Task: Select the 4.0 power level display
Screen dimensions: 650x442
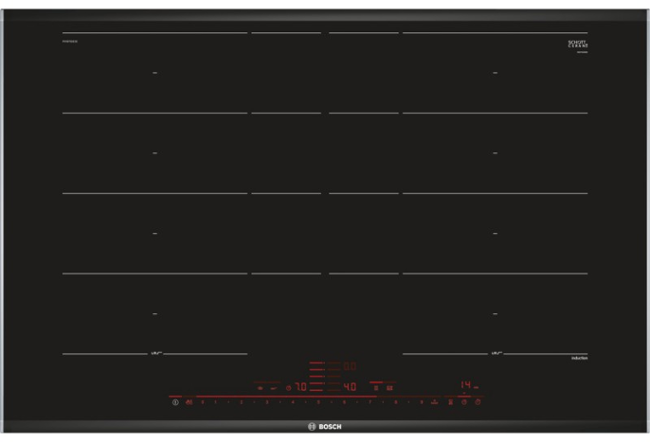Action: tap(350, 386)
